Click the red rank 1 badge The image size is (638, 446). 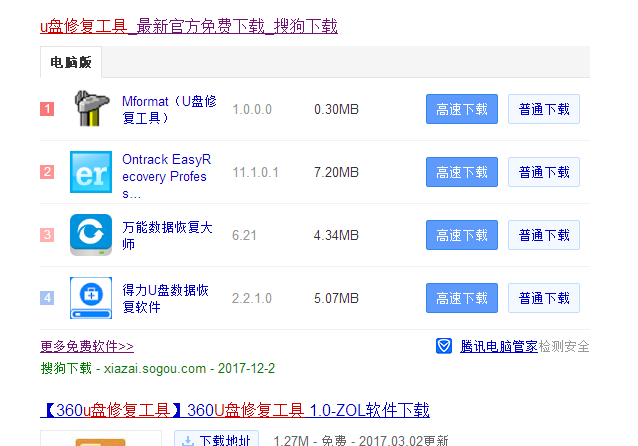(x=47, y=109)
